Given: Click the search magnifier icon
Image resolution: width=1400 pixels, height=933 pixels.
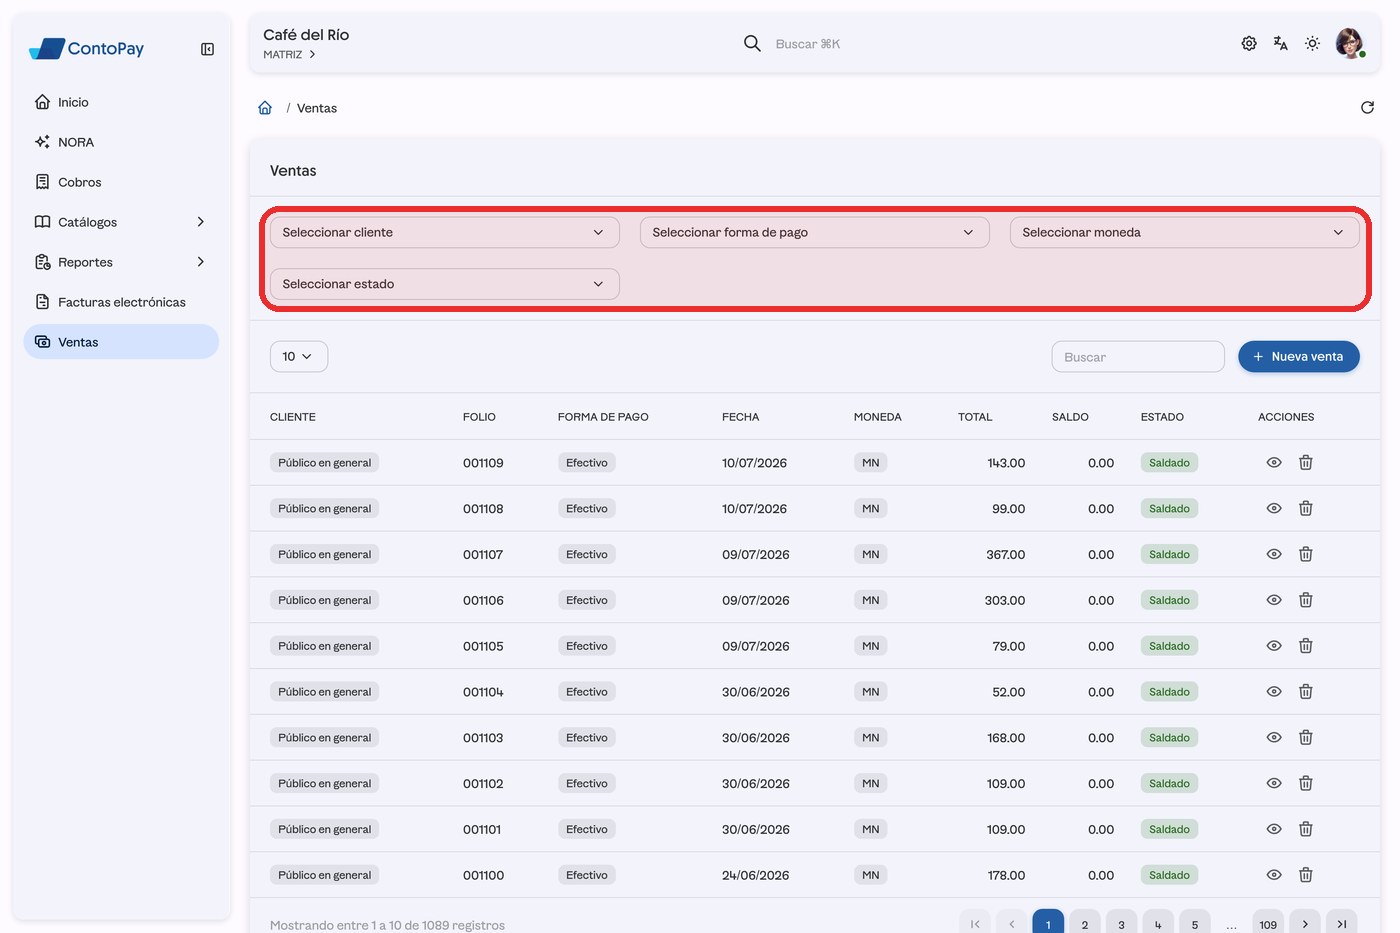Looking at the screenshot, I should 752,43.
